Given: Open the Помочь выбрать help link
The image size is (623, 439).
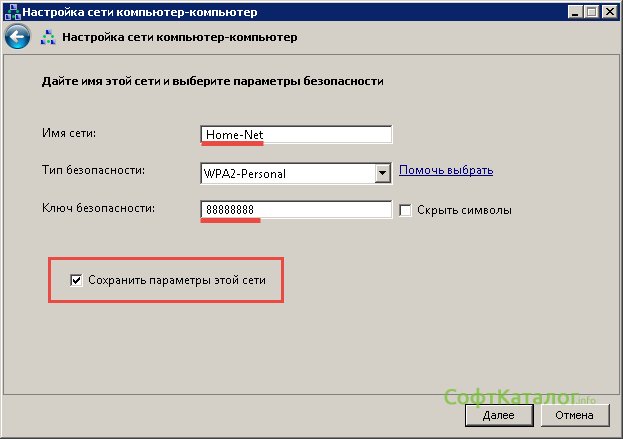Looking at the screenshot, I should (446, 171).
